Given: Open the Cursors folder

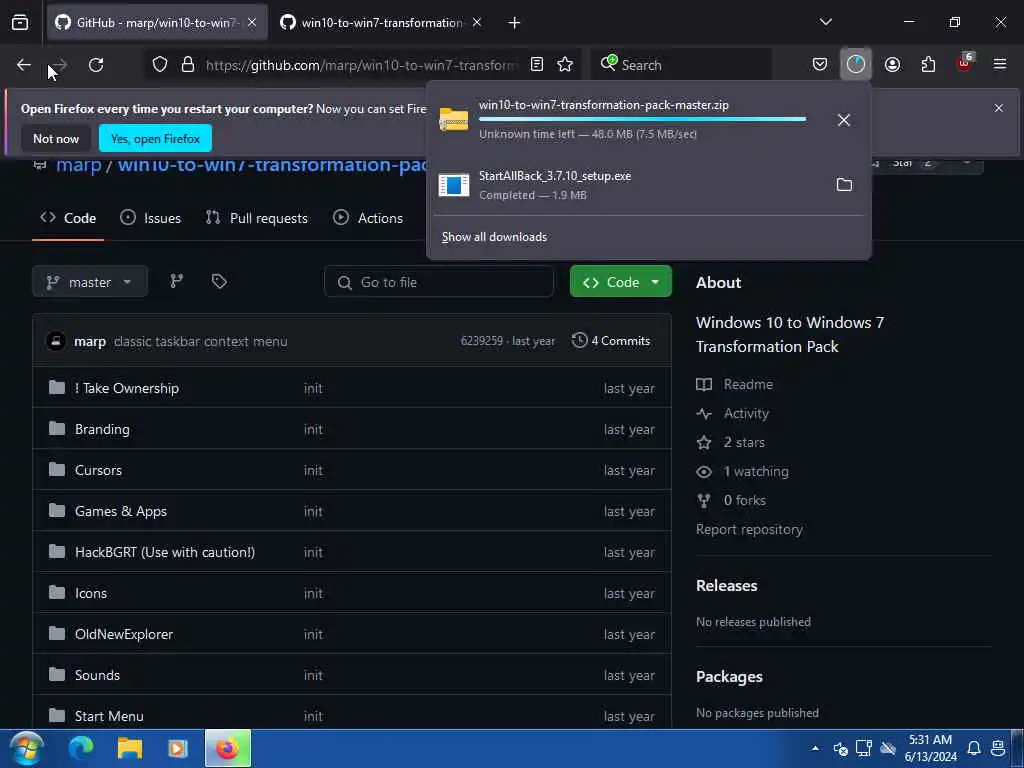Looking at the screenshot, I should (98, 470).
